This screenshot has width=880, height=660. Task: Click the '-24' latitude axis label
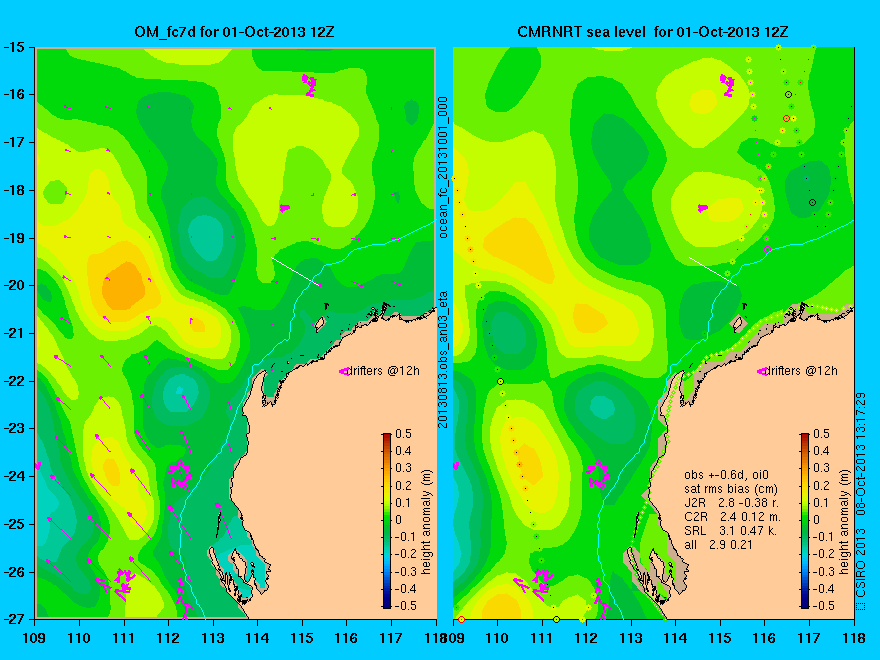pyautogui.click(x=14, y=476)
